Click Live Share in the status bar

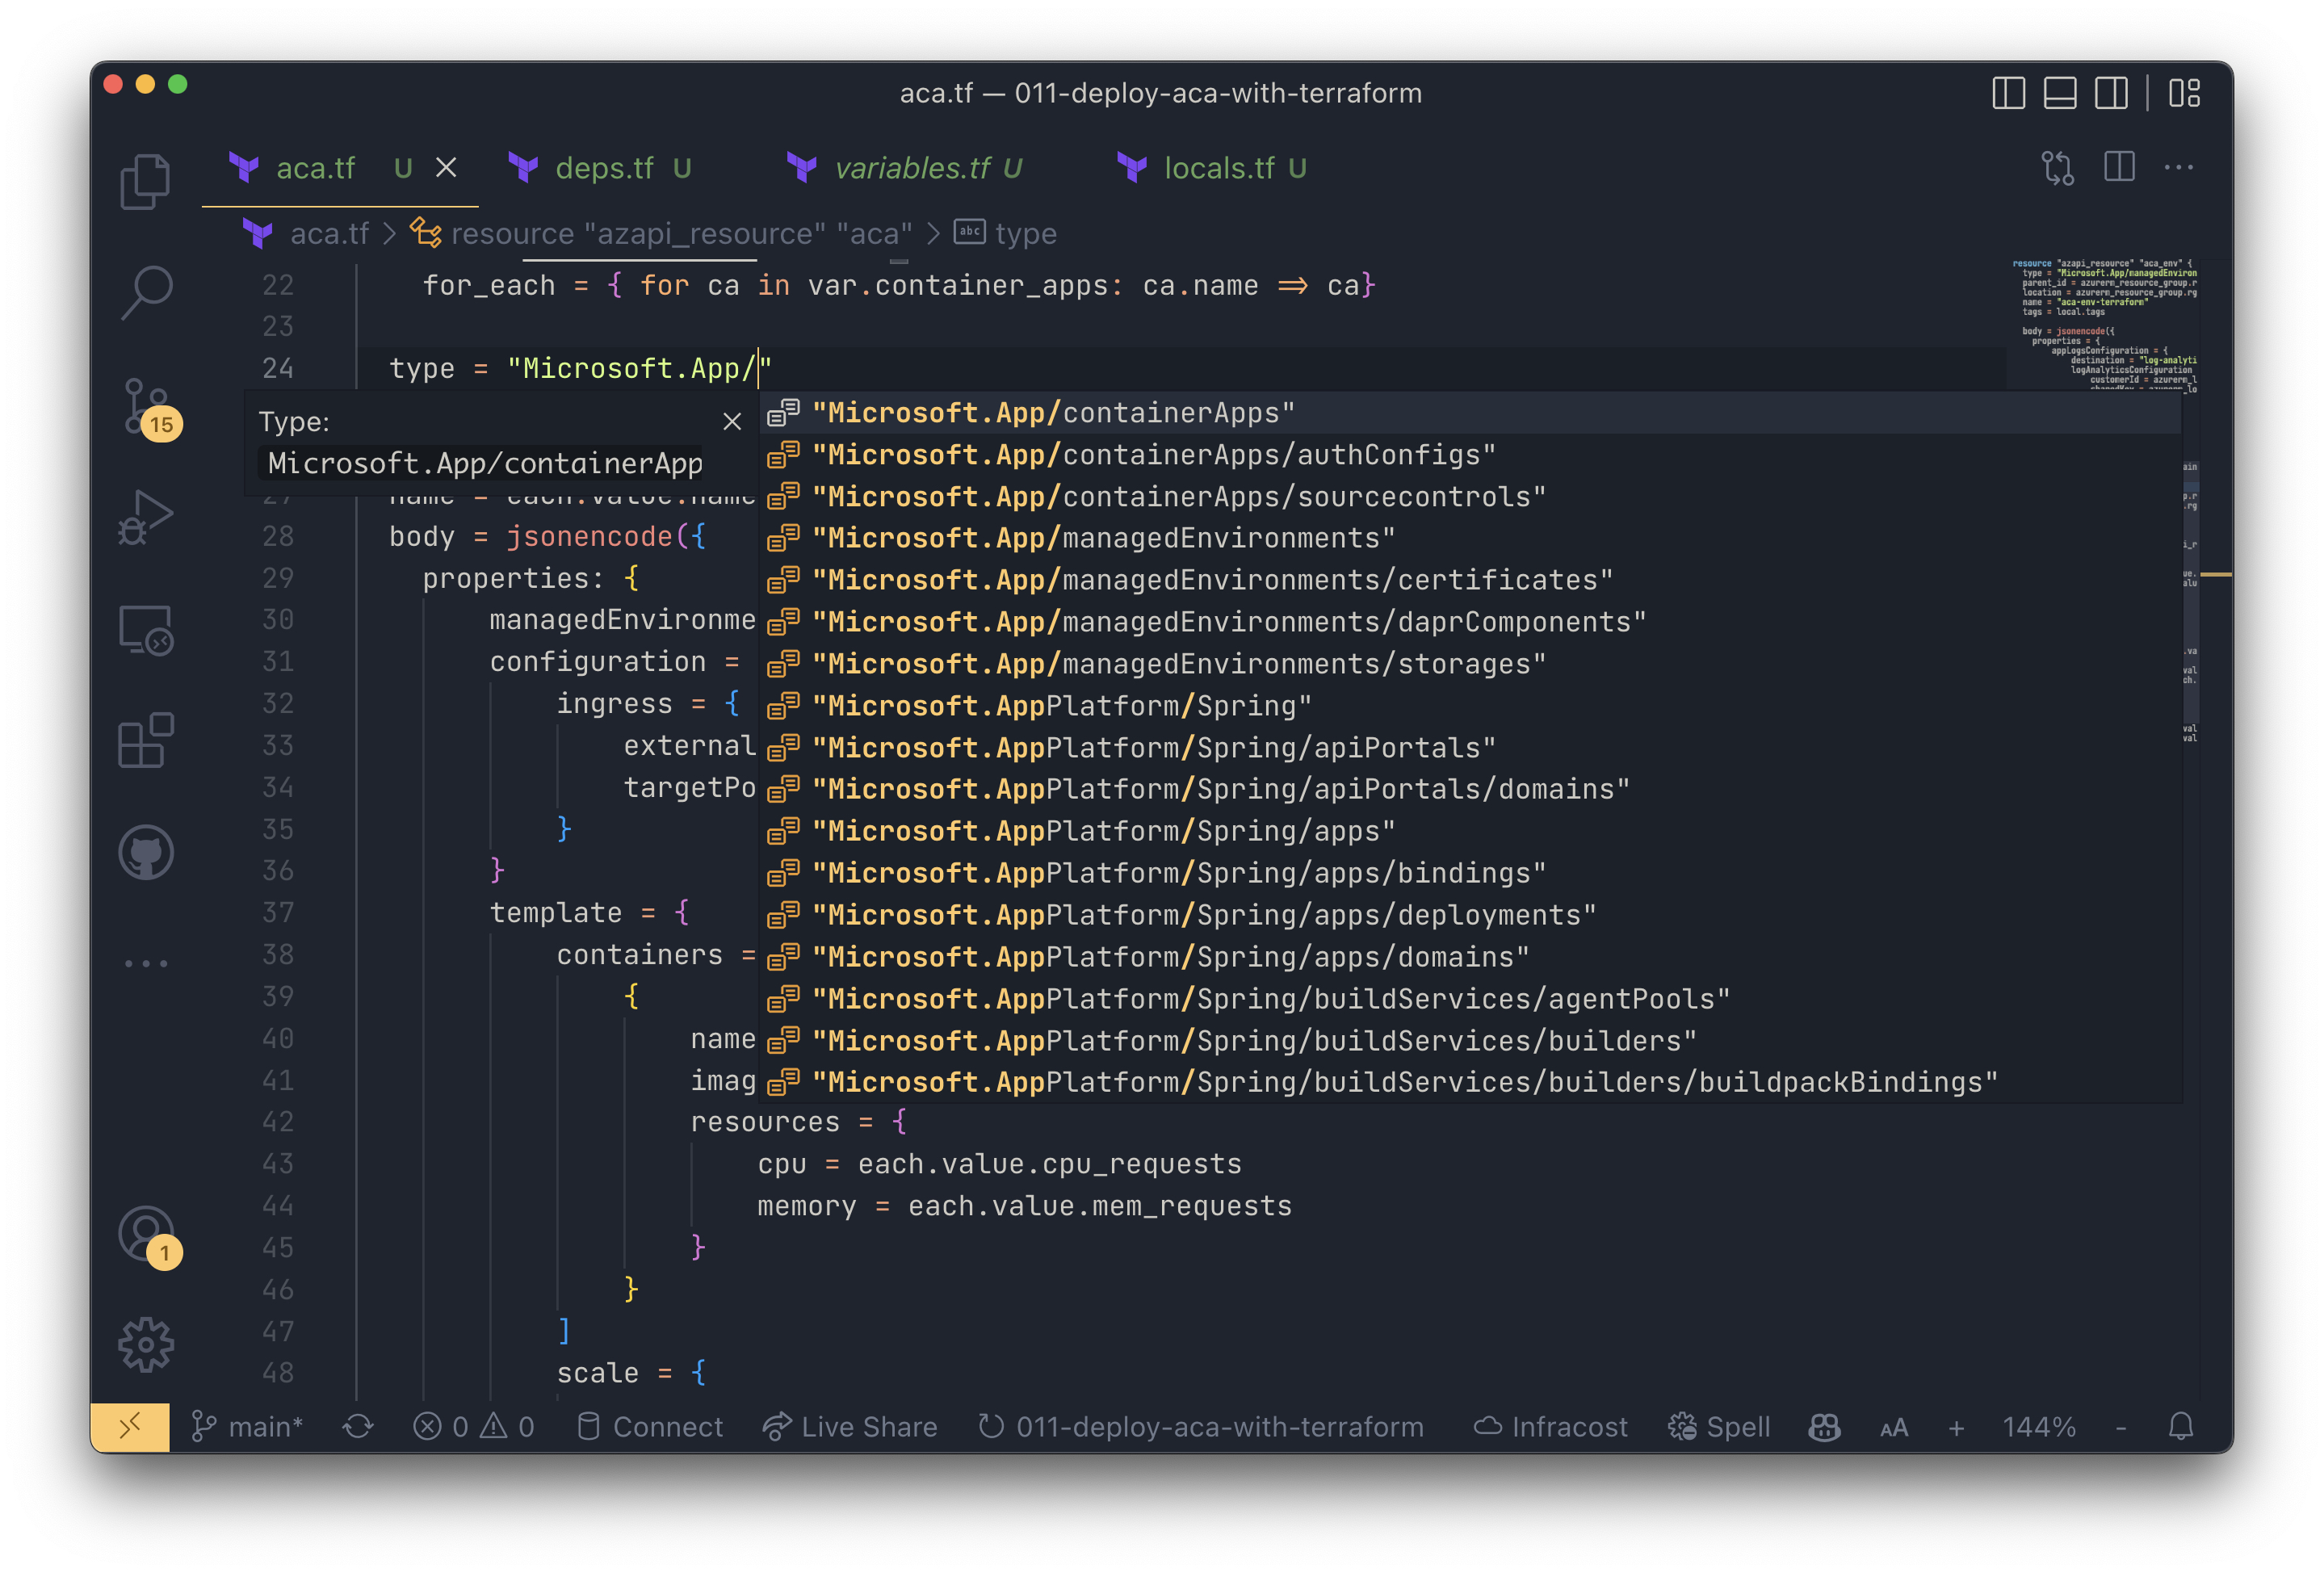click(850, 1426)
